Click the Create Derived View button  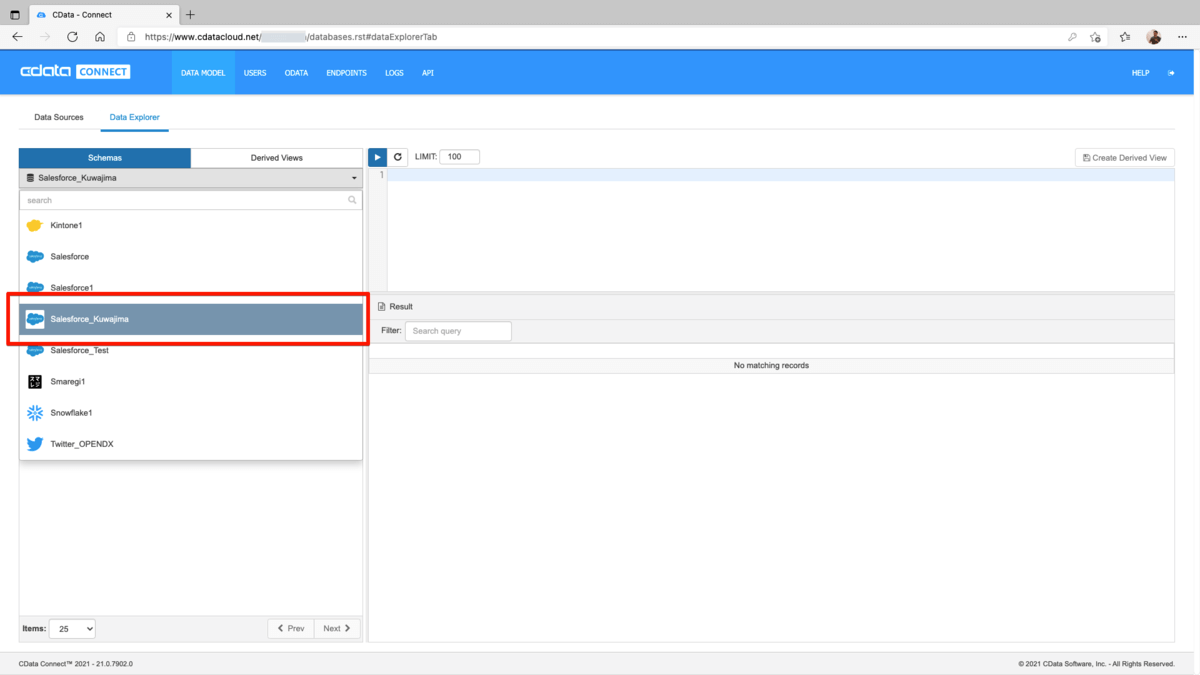(1124, 158)
